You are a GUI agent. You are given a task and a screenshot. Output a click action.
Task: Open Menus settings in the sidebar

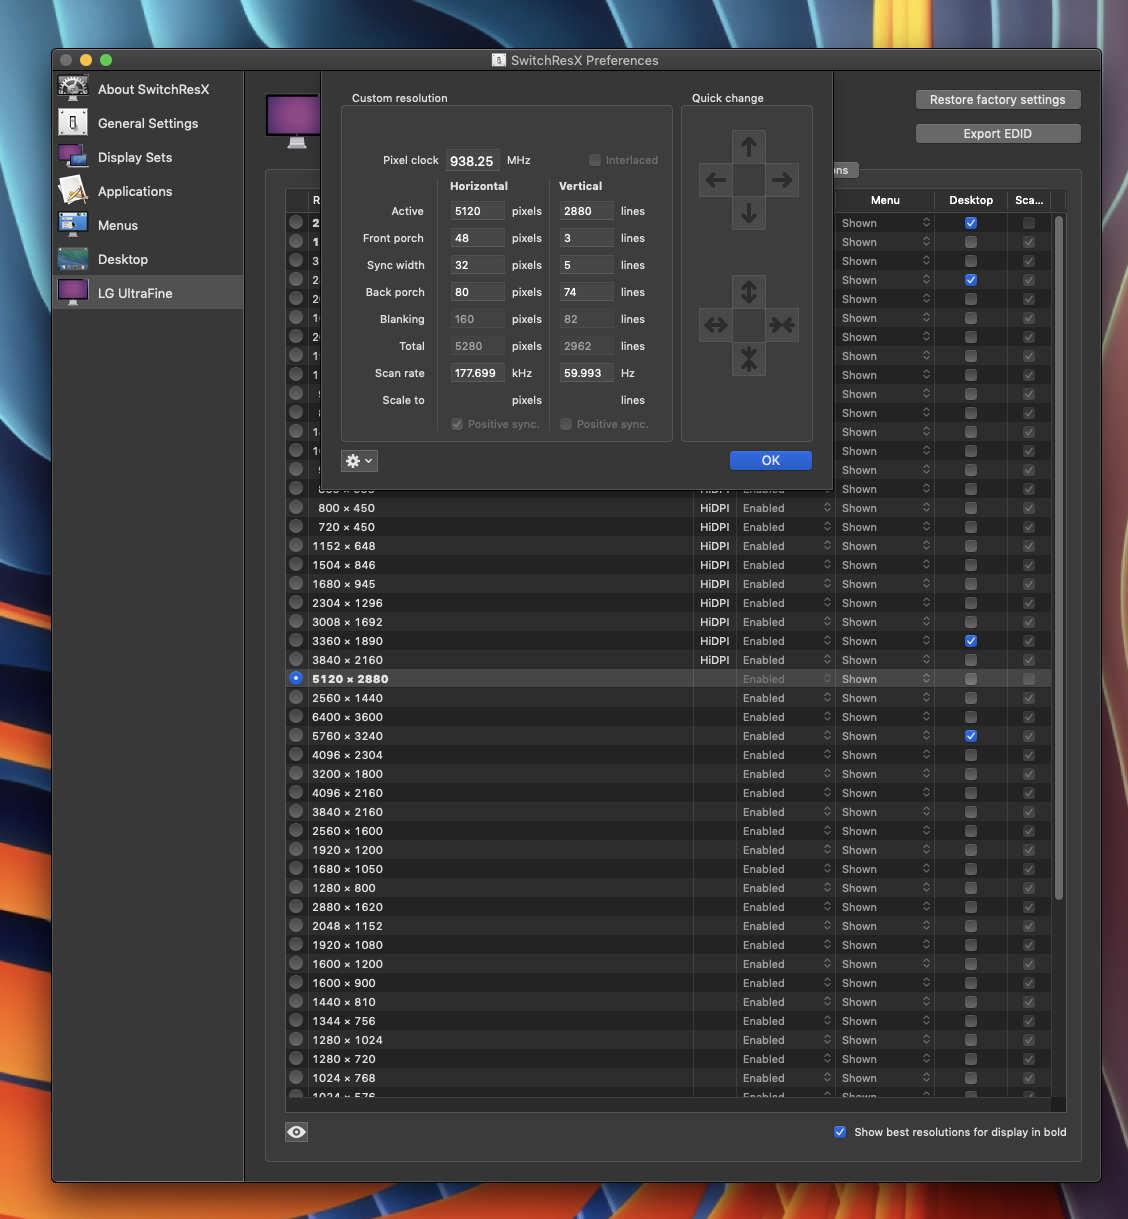[x=148, y=225]
